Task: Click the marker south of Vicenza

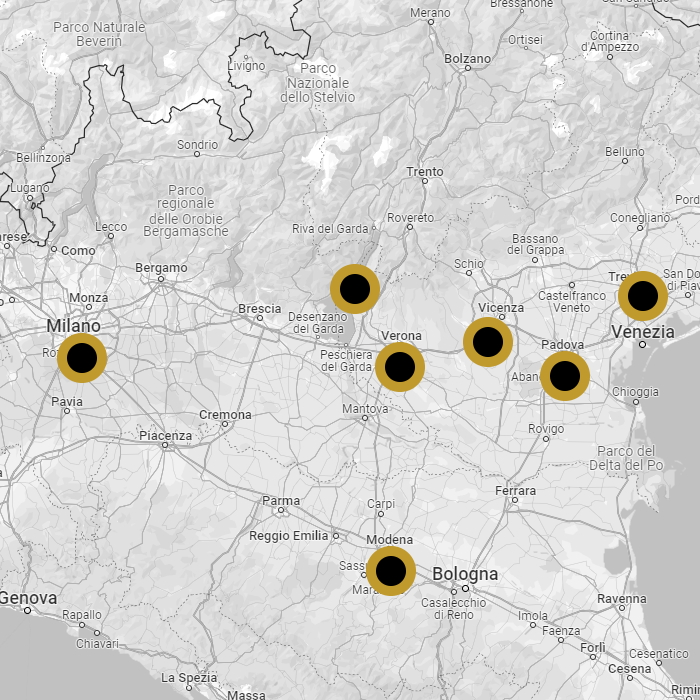Action: click(488, 343)
